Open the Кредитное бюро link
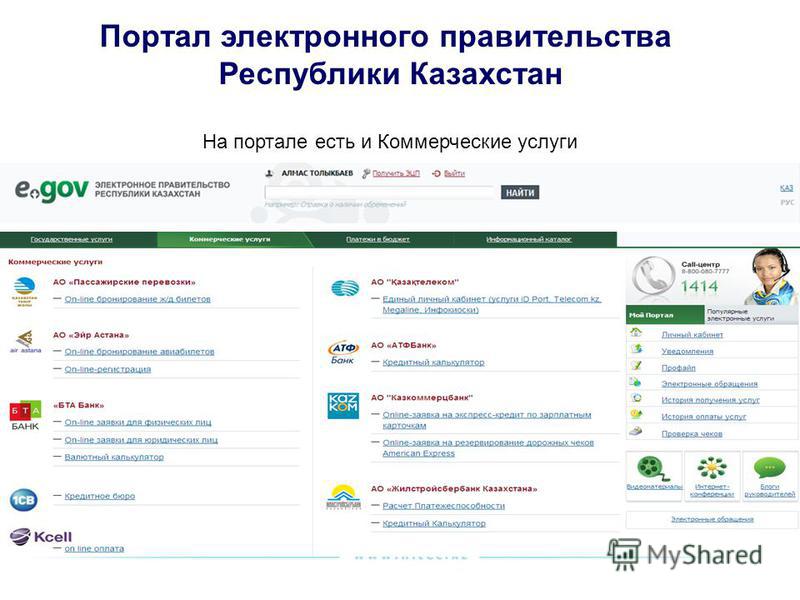The width and height of the screenshot is (800, 600). click(100, 495)
